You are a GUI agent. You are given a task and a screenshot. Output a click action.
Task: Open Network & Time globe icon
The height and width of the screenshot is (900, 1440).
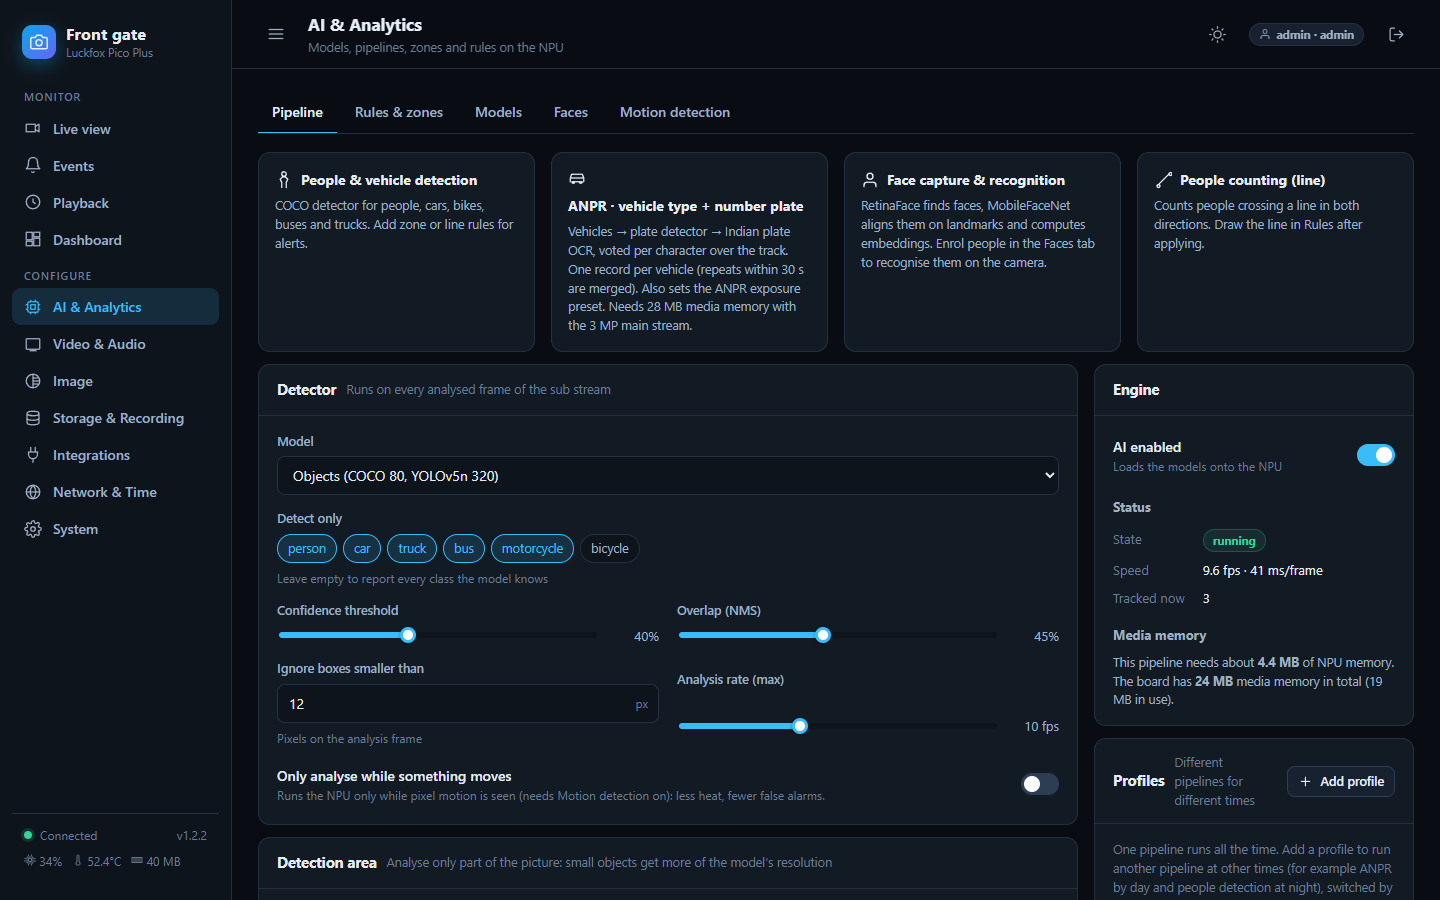pos(33,492)
